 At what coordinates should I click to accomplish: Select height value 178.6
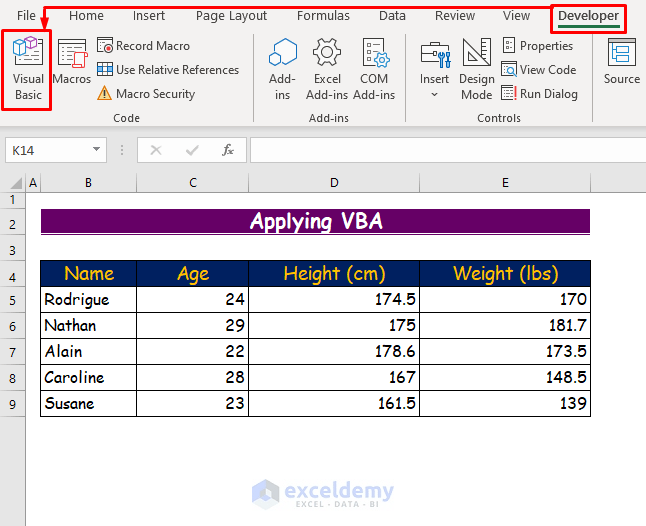tap(334, 351)
